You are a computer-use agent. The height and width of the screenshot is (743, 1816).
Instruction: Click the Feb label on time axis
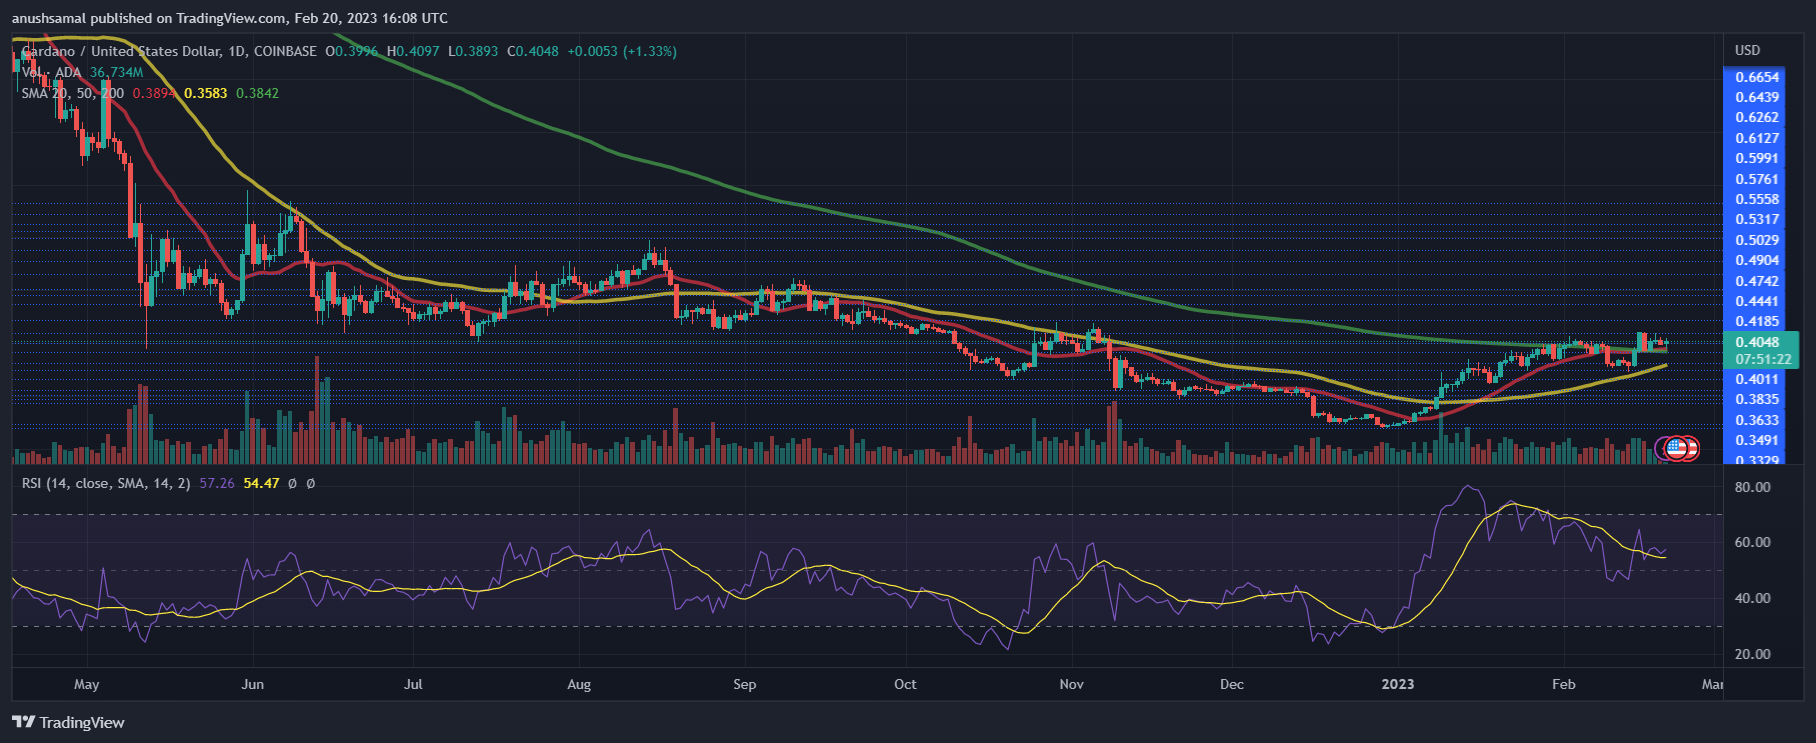pyautogui.click(x=1563, y=684)
